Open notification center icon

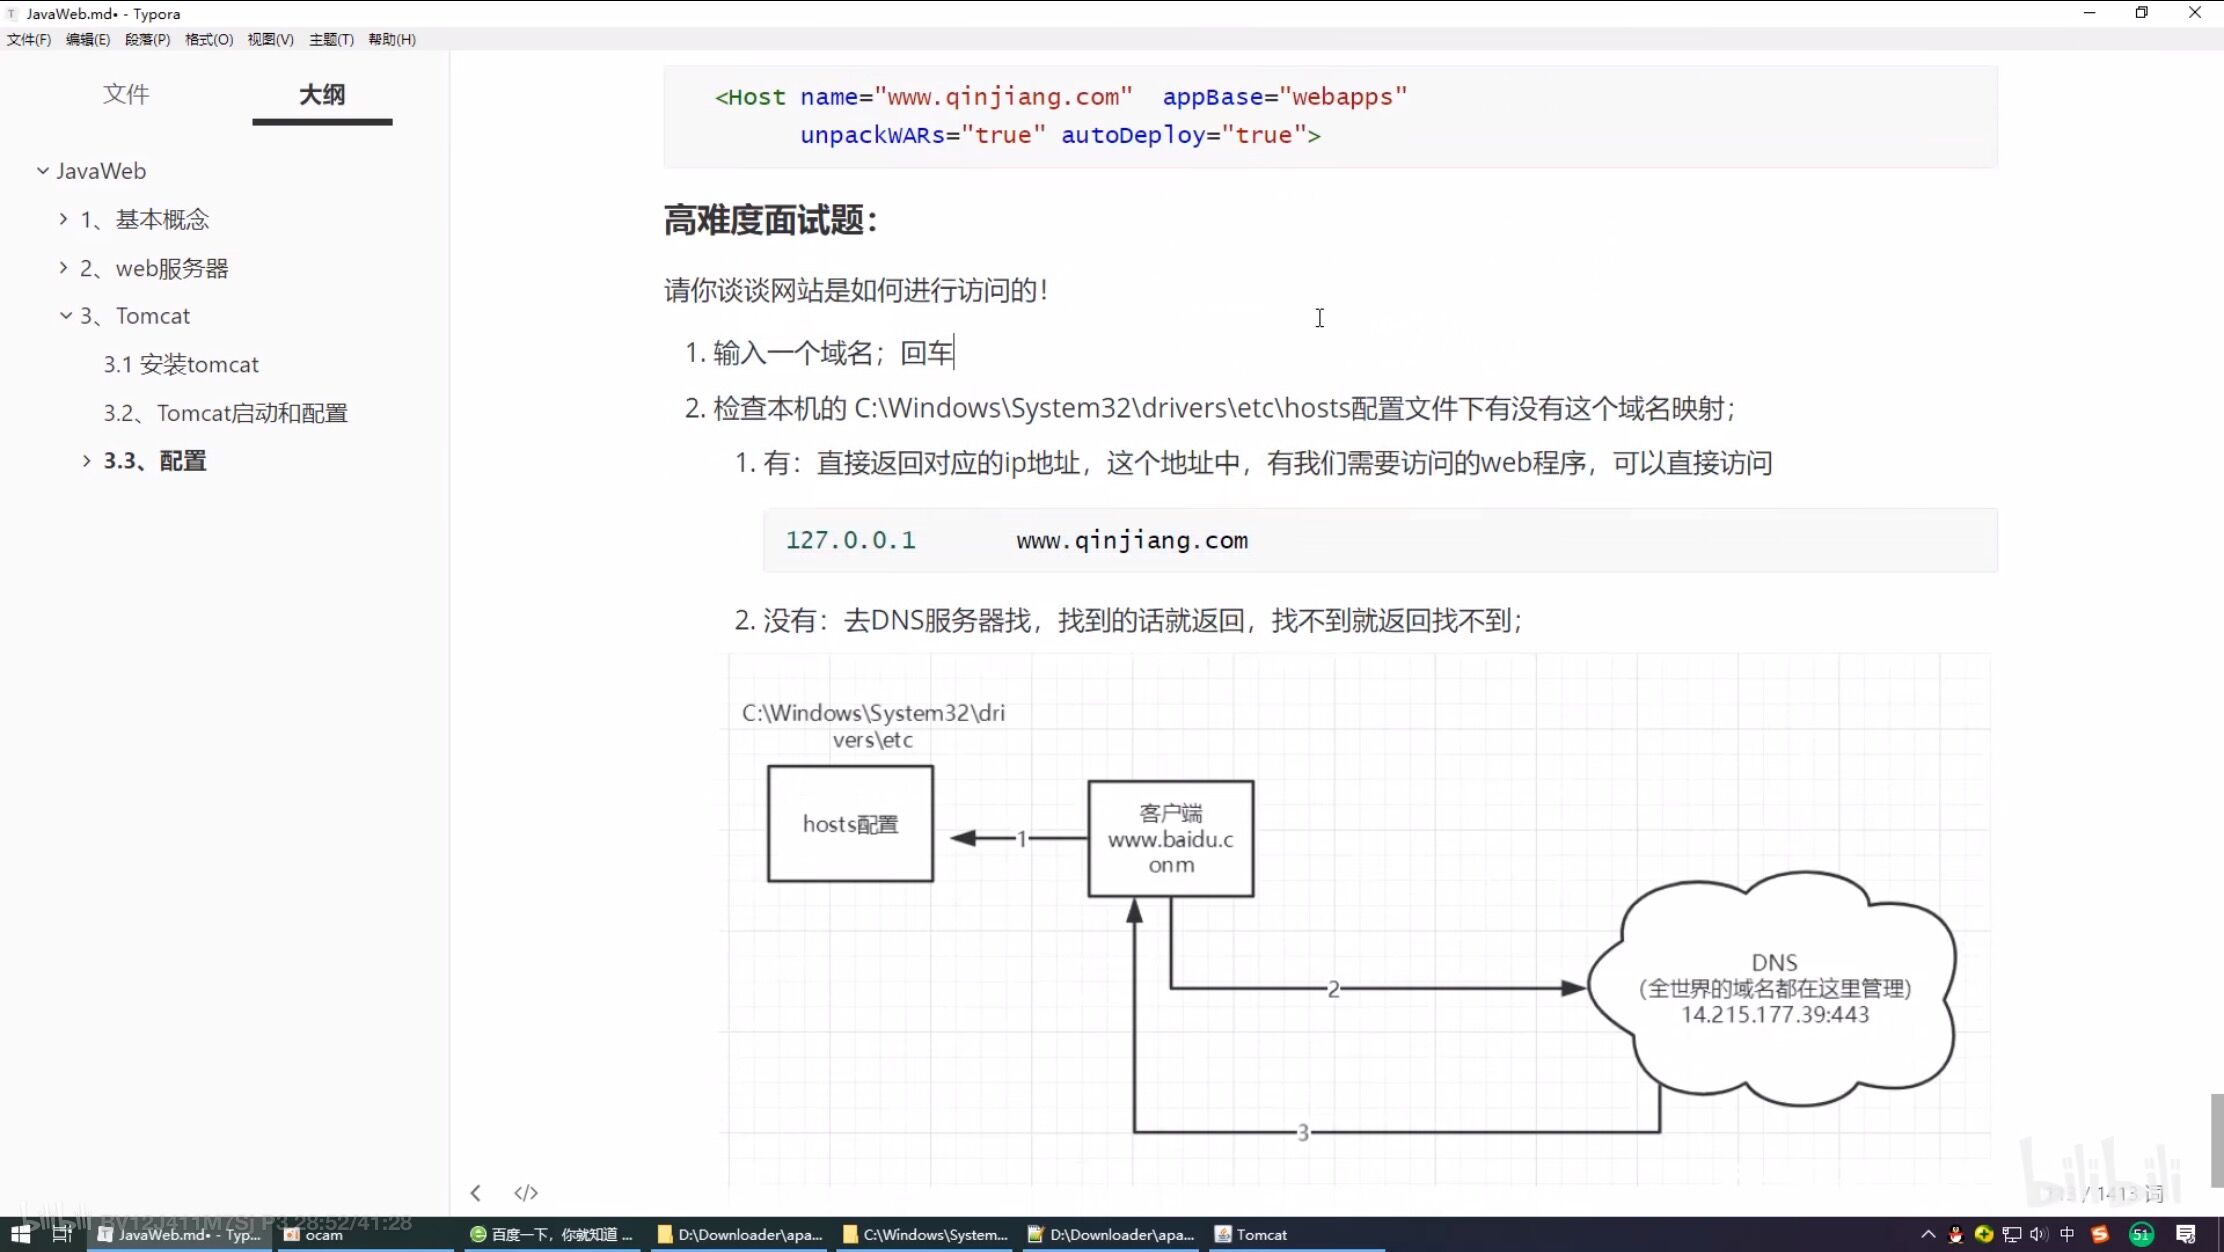point(2185,1234)
